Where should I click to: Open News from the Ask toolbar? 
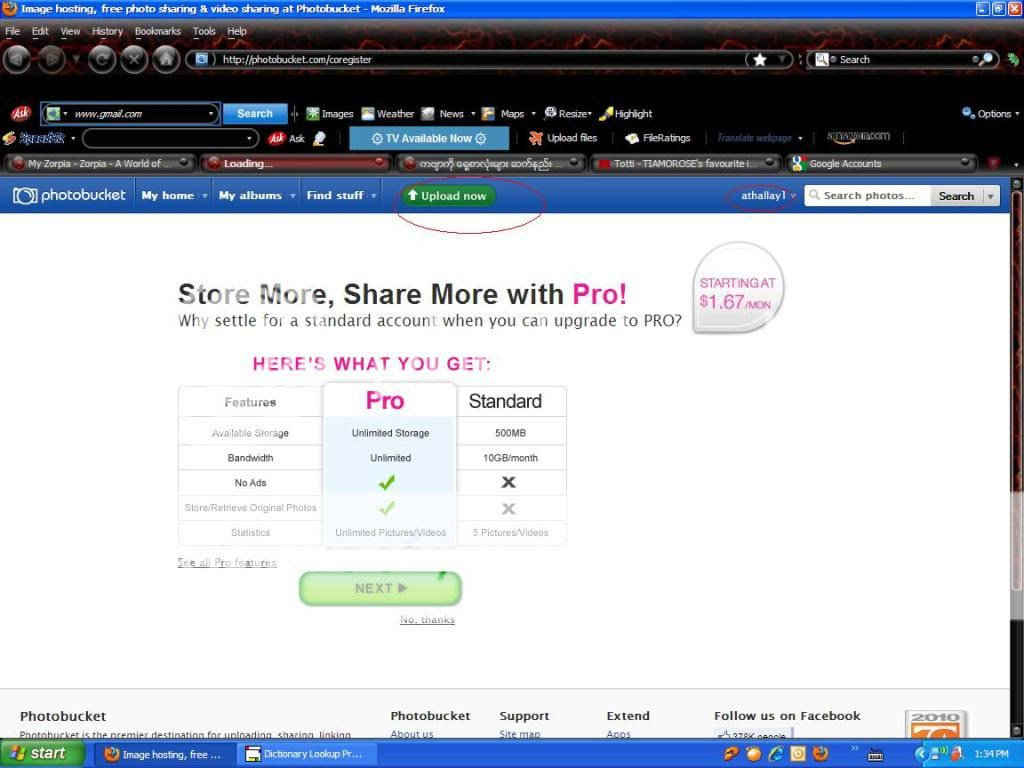coord(443,114)
